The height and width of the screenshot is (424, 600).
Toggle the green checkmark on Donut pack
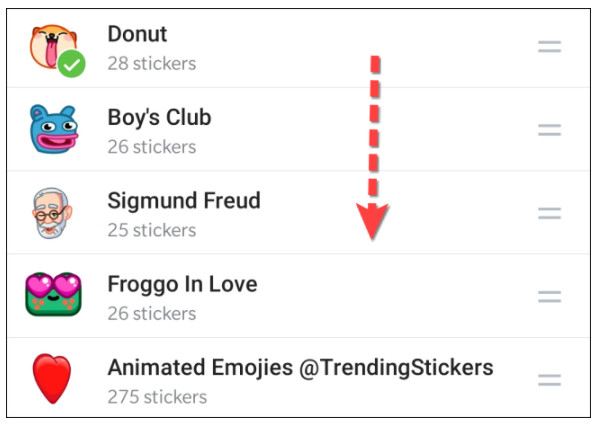pos(70,64)
